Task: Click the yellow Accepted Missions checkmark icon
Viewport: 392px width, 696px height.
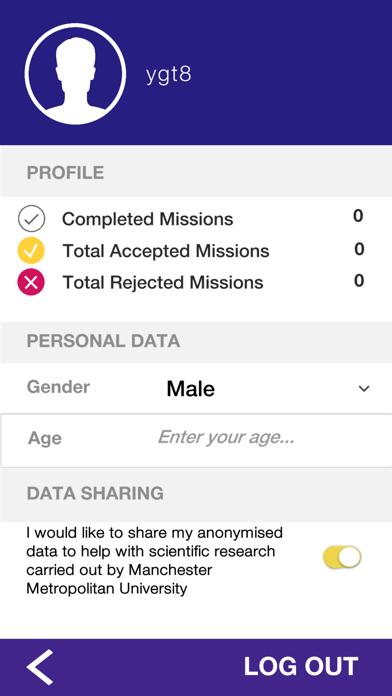Action: tap(31, 251)
